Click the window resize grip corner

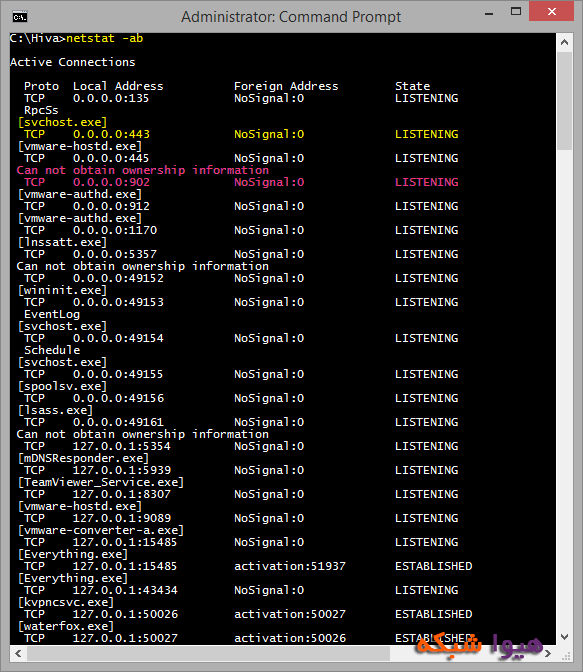tap(566, 655)
